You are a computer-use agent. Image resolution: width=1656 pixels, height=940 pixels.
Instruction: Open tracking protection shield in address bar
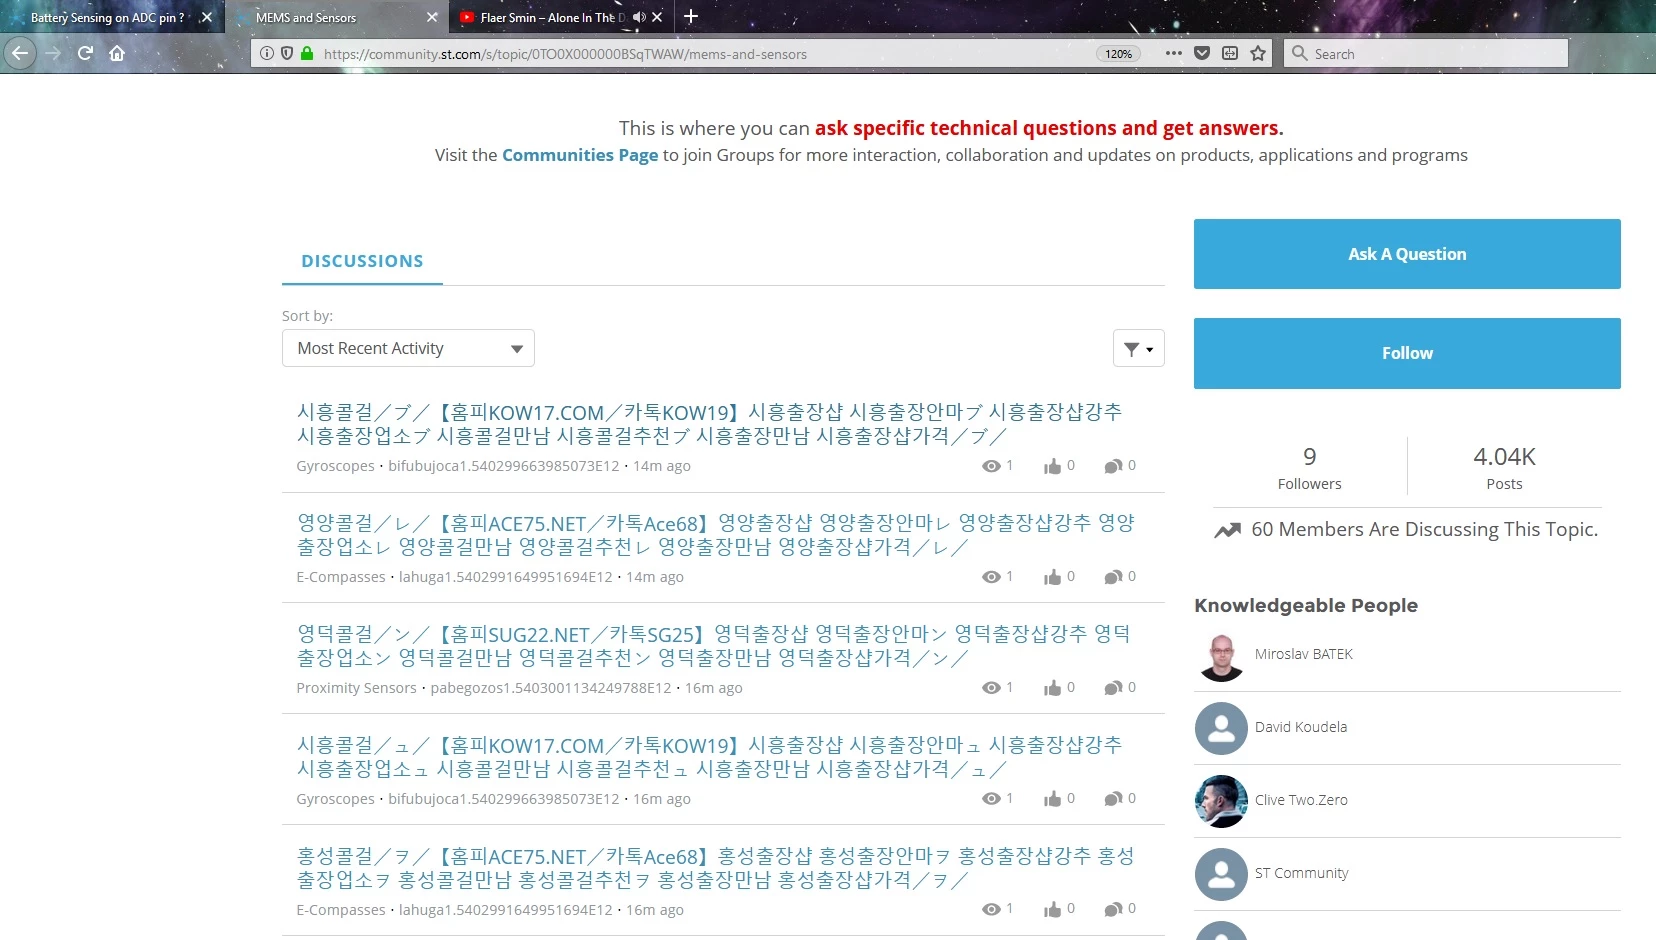click(287, 54)
